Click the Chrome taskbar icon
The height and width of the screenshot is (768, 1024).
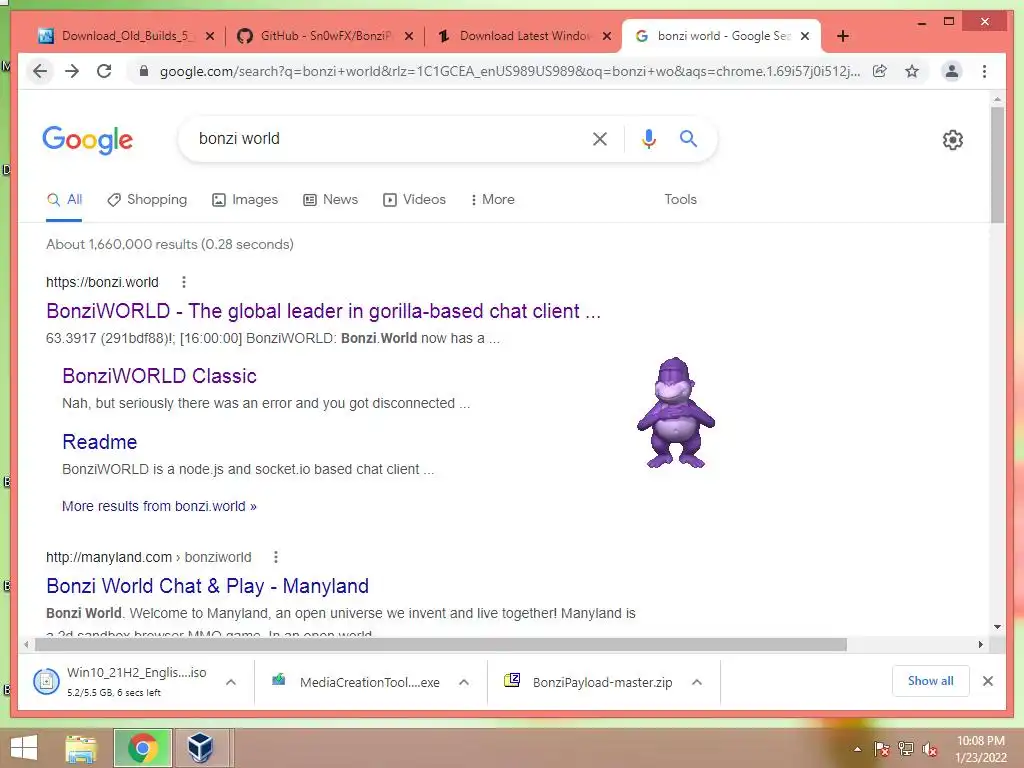pyautogui.click(x=143, y=748)
